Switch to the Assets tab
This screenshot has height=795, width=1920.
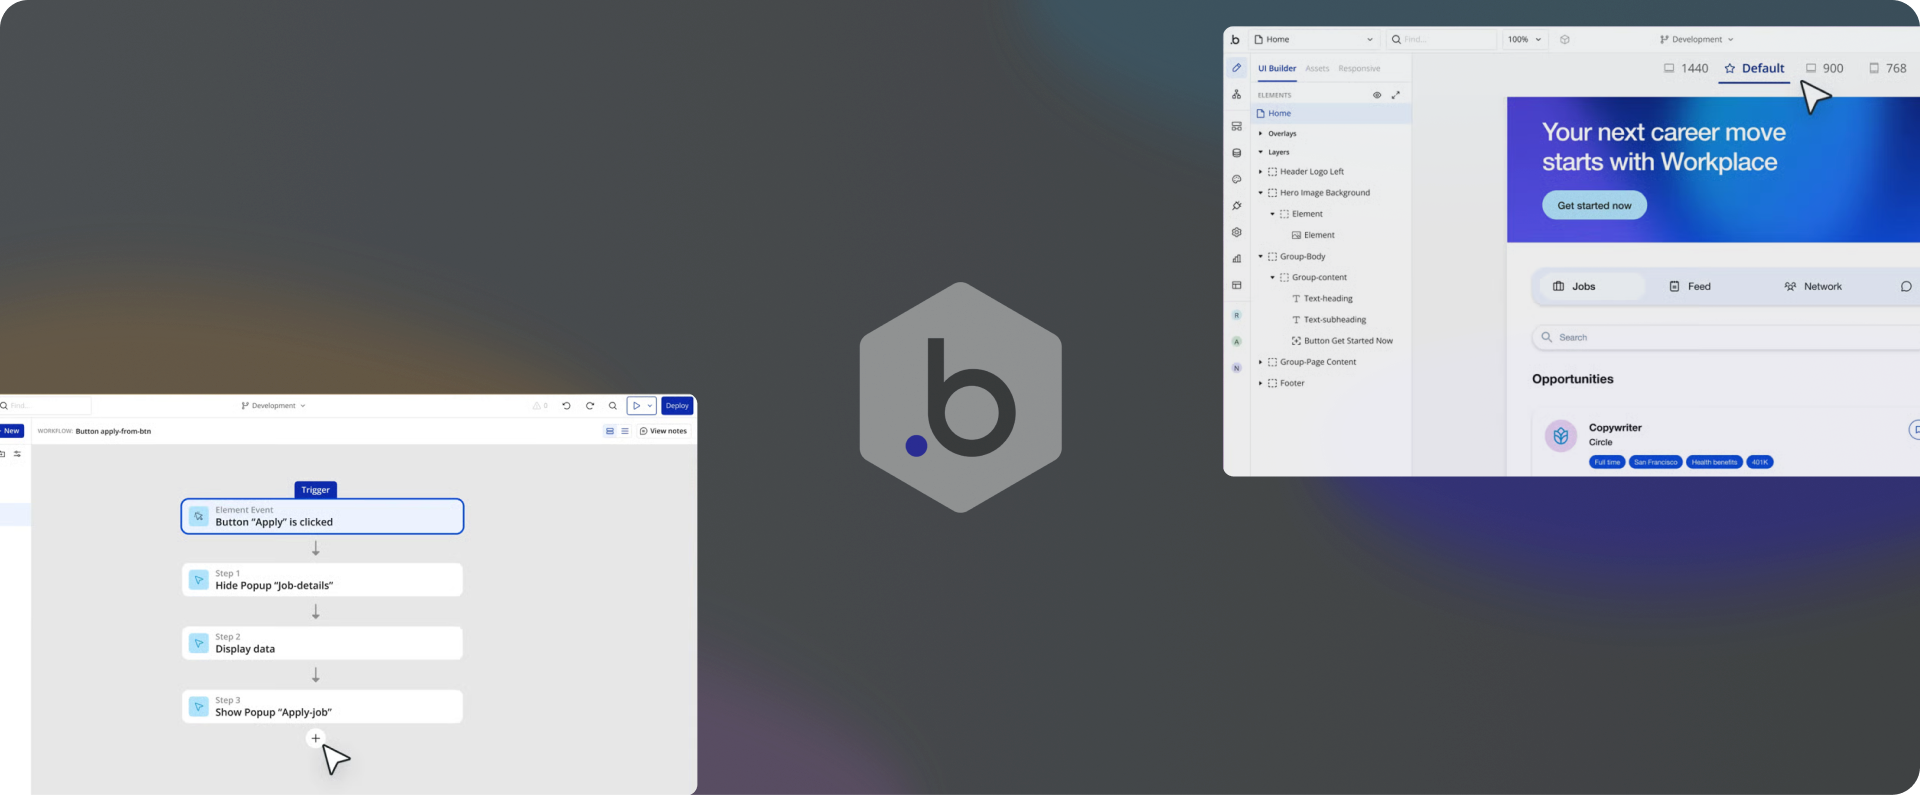(1317, 69)
